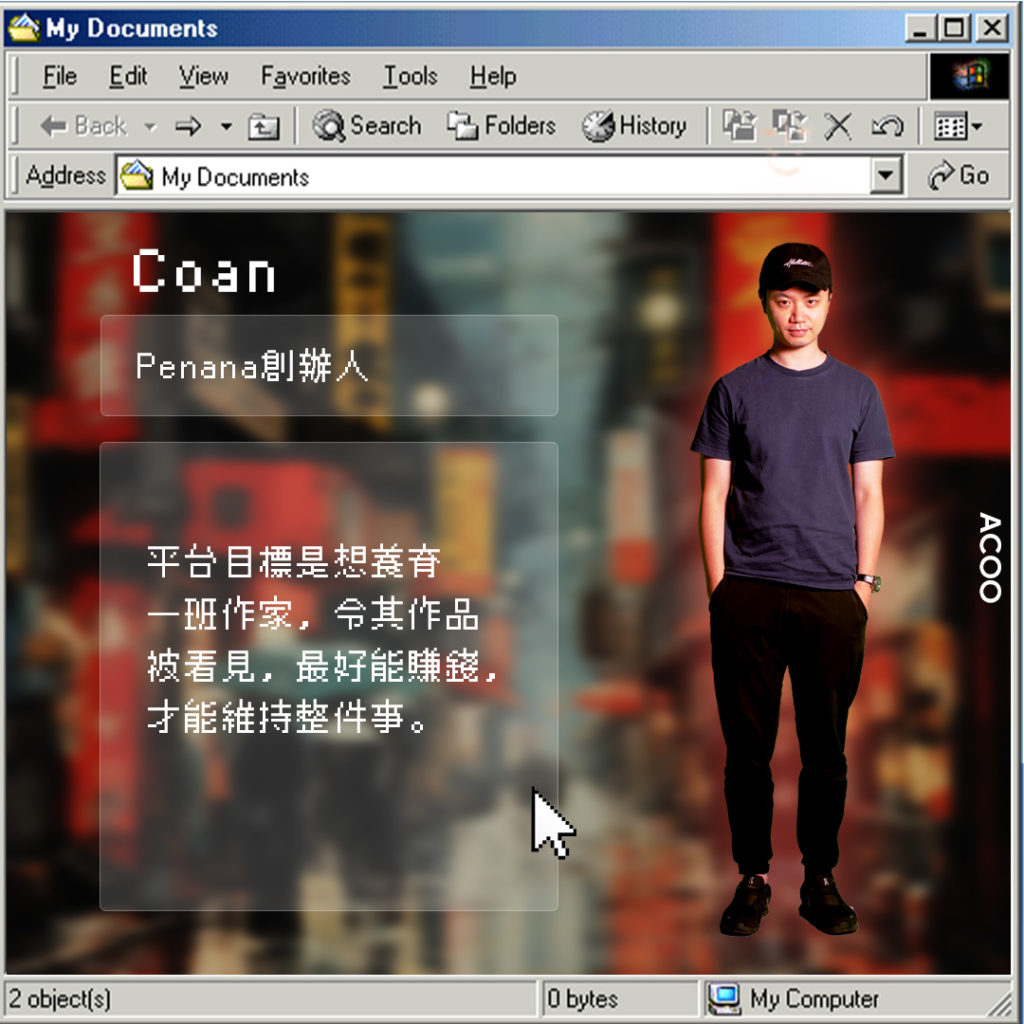Go up one folder level
The height and width of the screenshot is (1024, 1024).
[263, 126]
